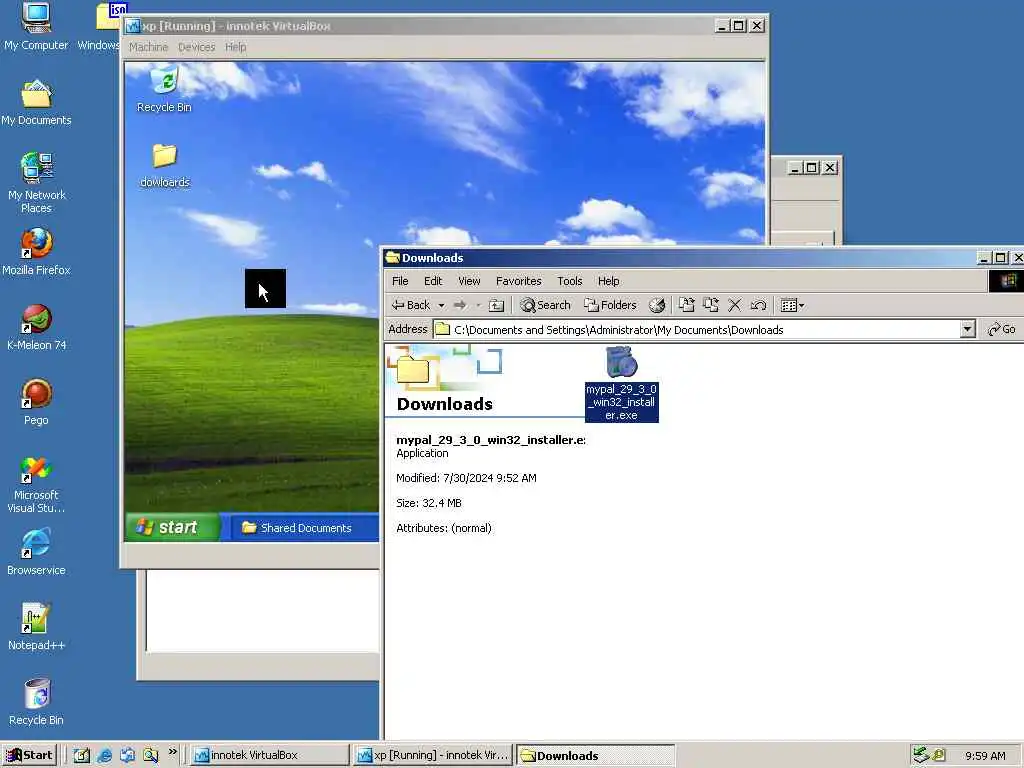
Task: Launch Internet Explorer from quick launch
Action: click(x=104, y=755)
